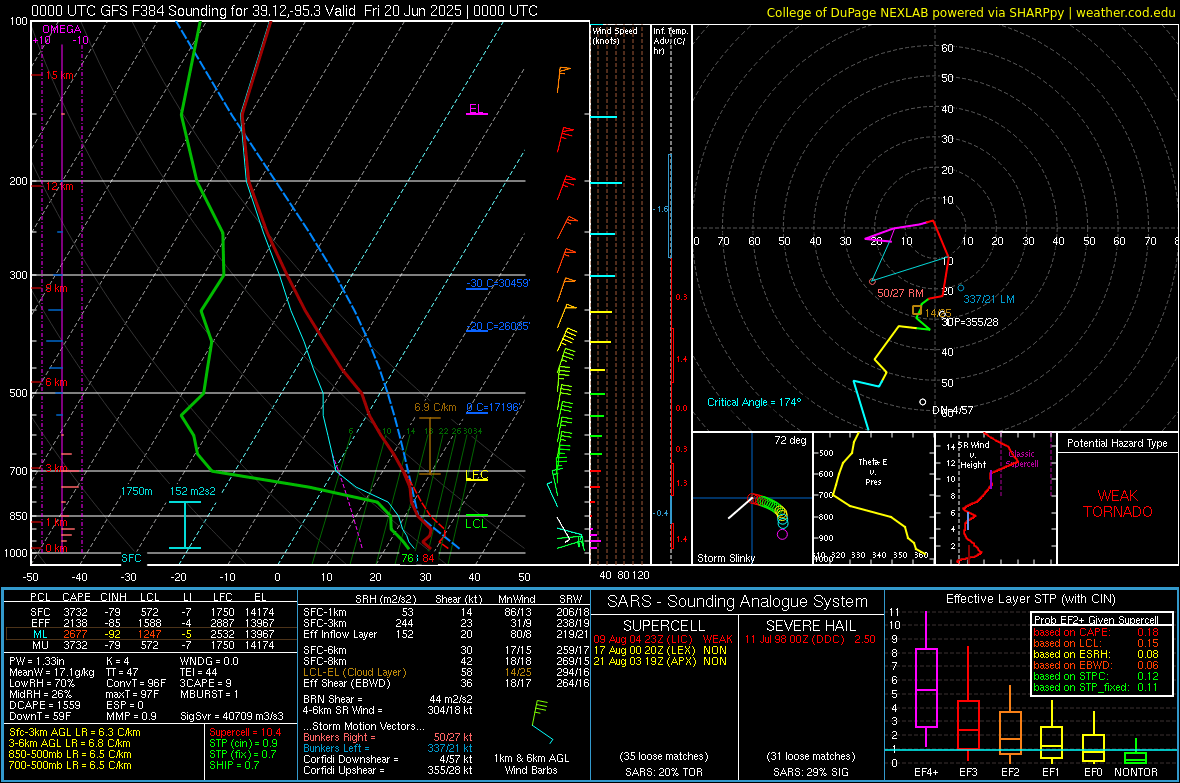This screenshot has height=783, width=1180.
Task: Click the UP=355/28 Corfidi label on hodograph
Action: click(971, 322)
